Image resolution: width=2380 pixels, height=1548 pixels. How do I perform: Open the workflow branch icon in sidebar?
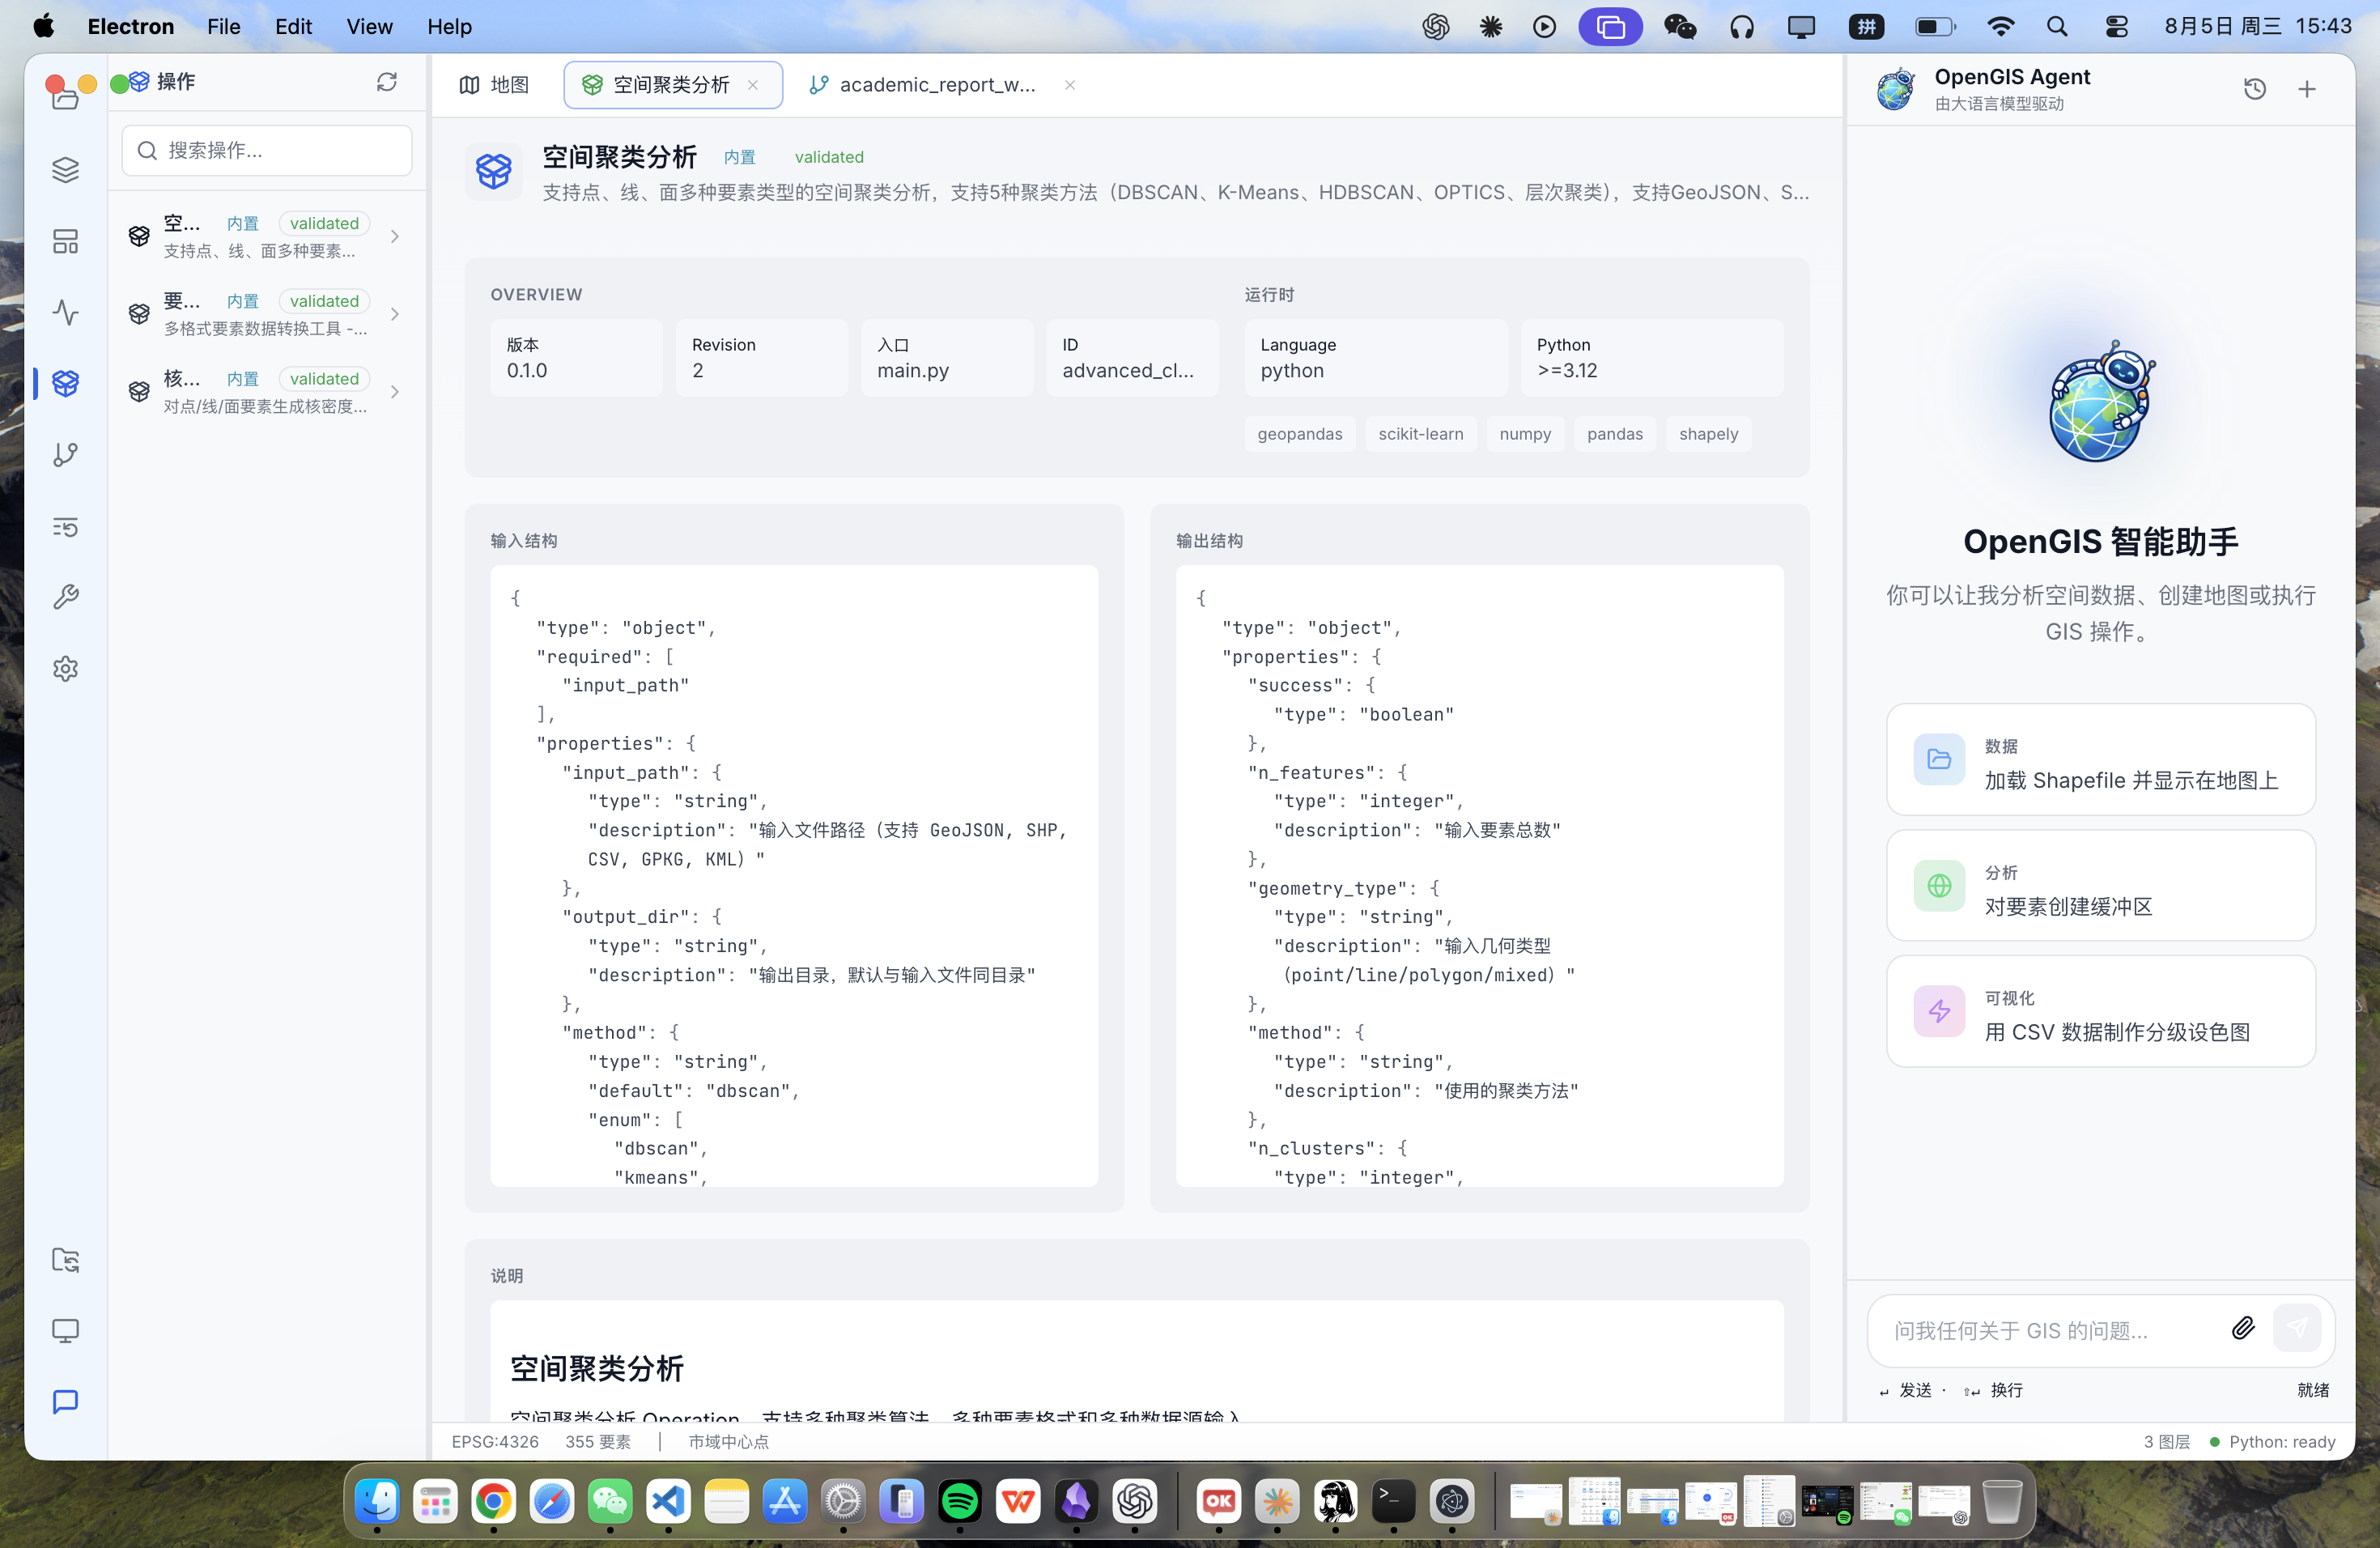(x=66, y=455)
